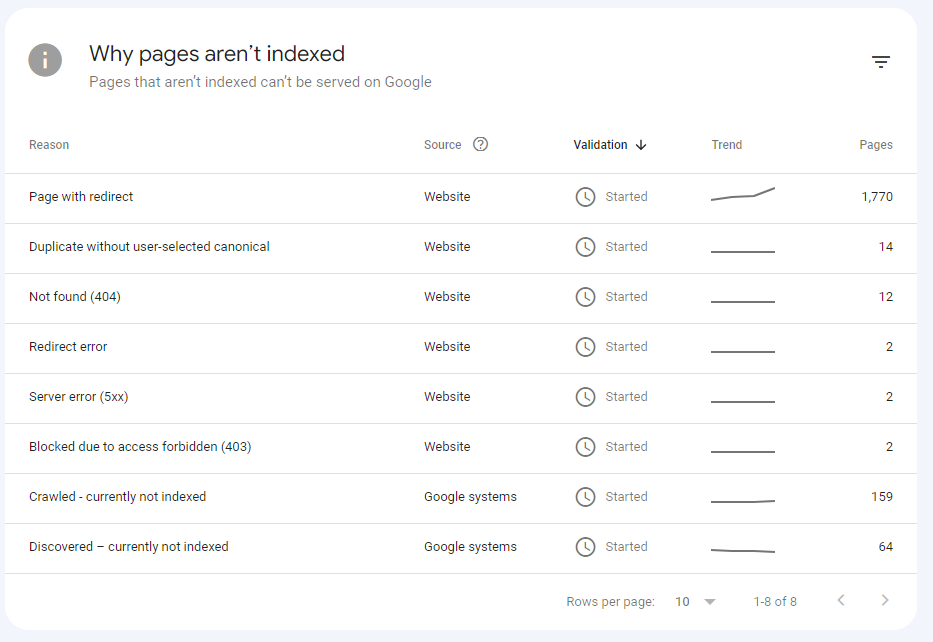Click trend sparkline for Page with redirect

click(742, 195)
